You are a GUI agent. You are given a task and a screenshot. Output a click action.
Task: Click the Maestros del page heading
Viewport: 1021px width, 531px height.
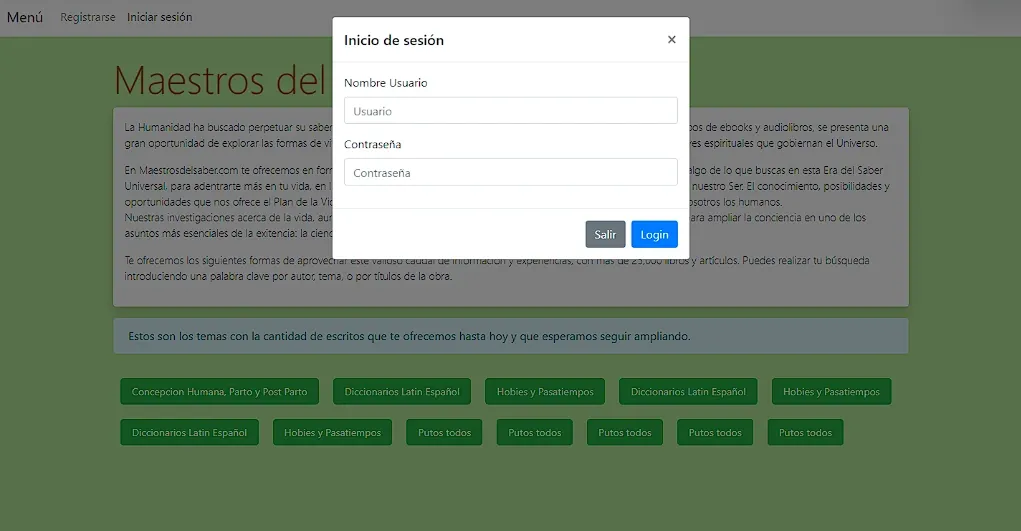click(221, 80)
